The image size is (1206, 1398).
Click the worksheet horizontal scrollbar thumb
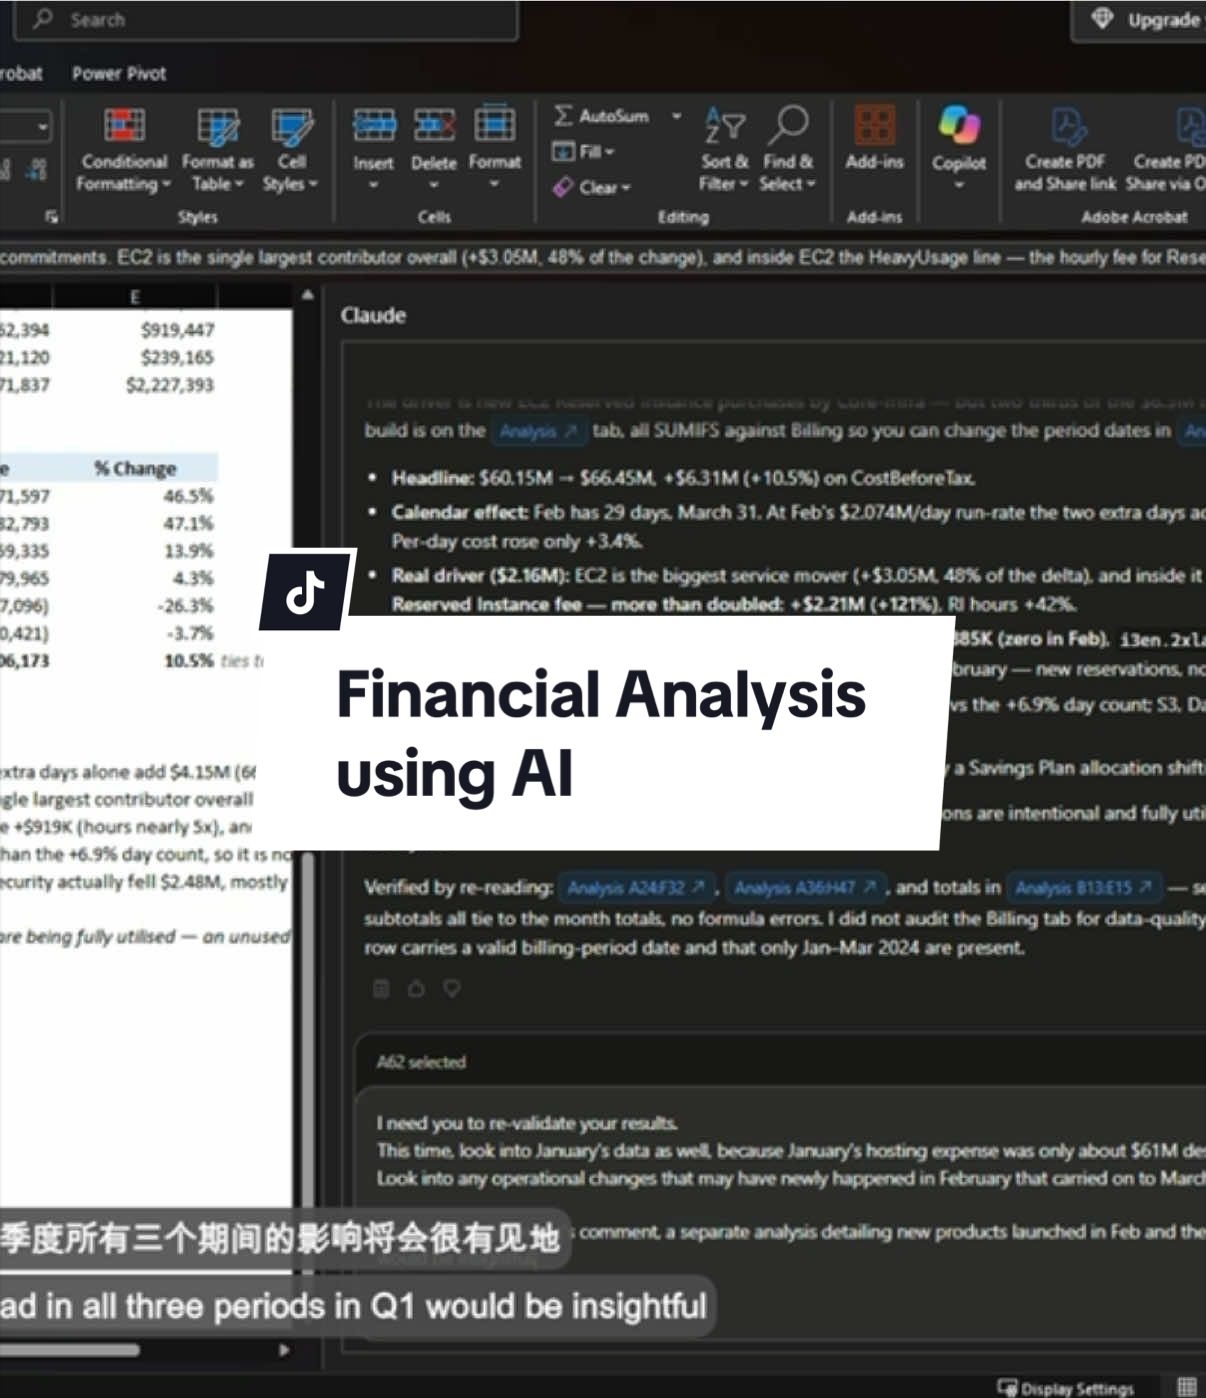(x=70, y=1350)
